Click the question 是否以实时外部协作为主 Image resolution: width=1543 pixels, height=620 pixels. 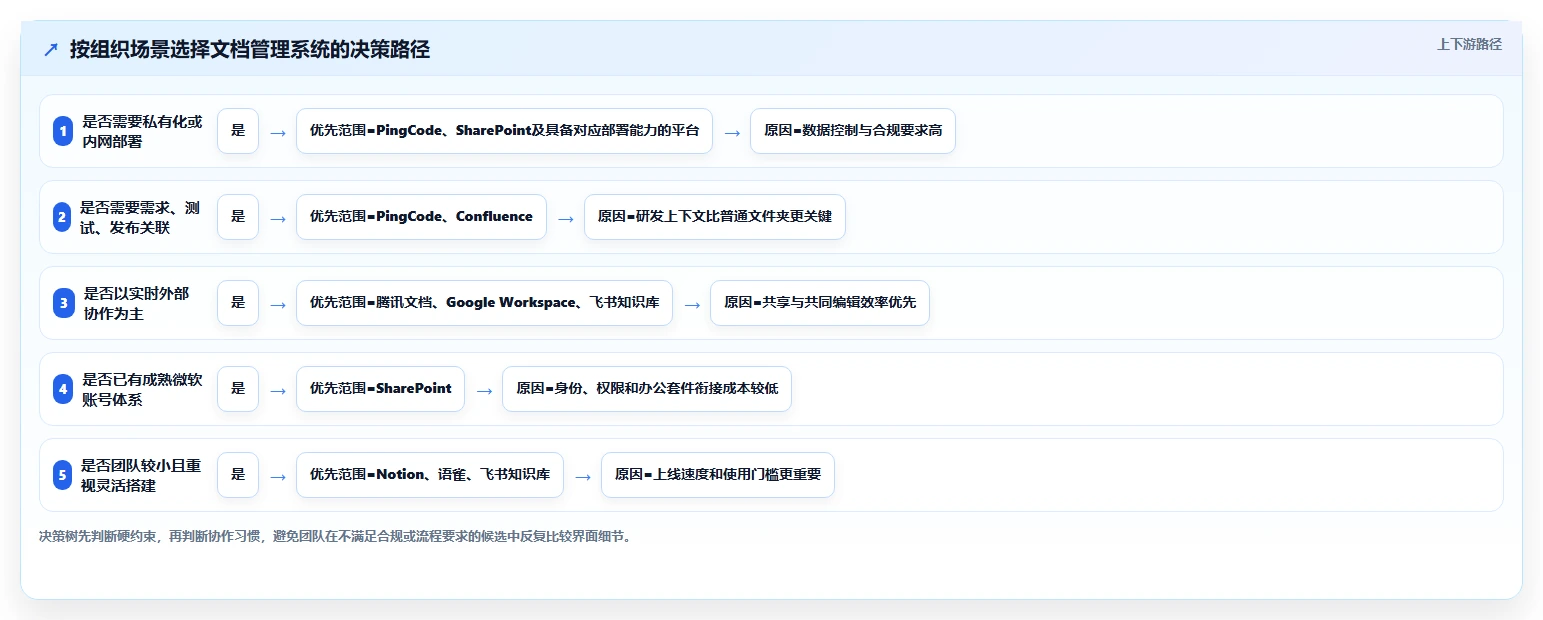[x=137, y=303]
